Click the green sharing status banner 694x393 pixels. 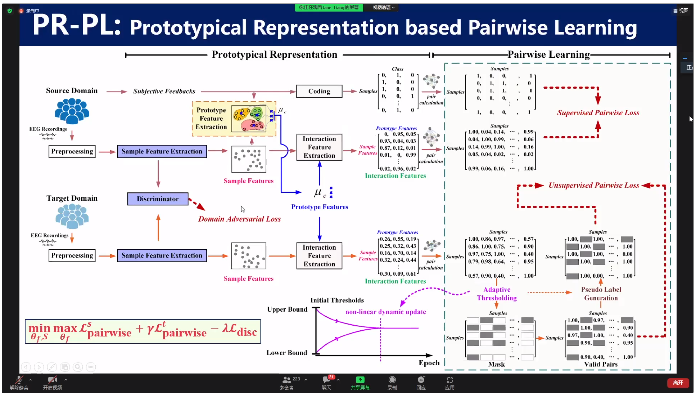(x=329, y=8)
